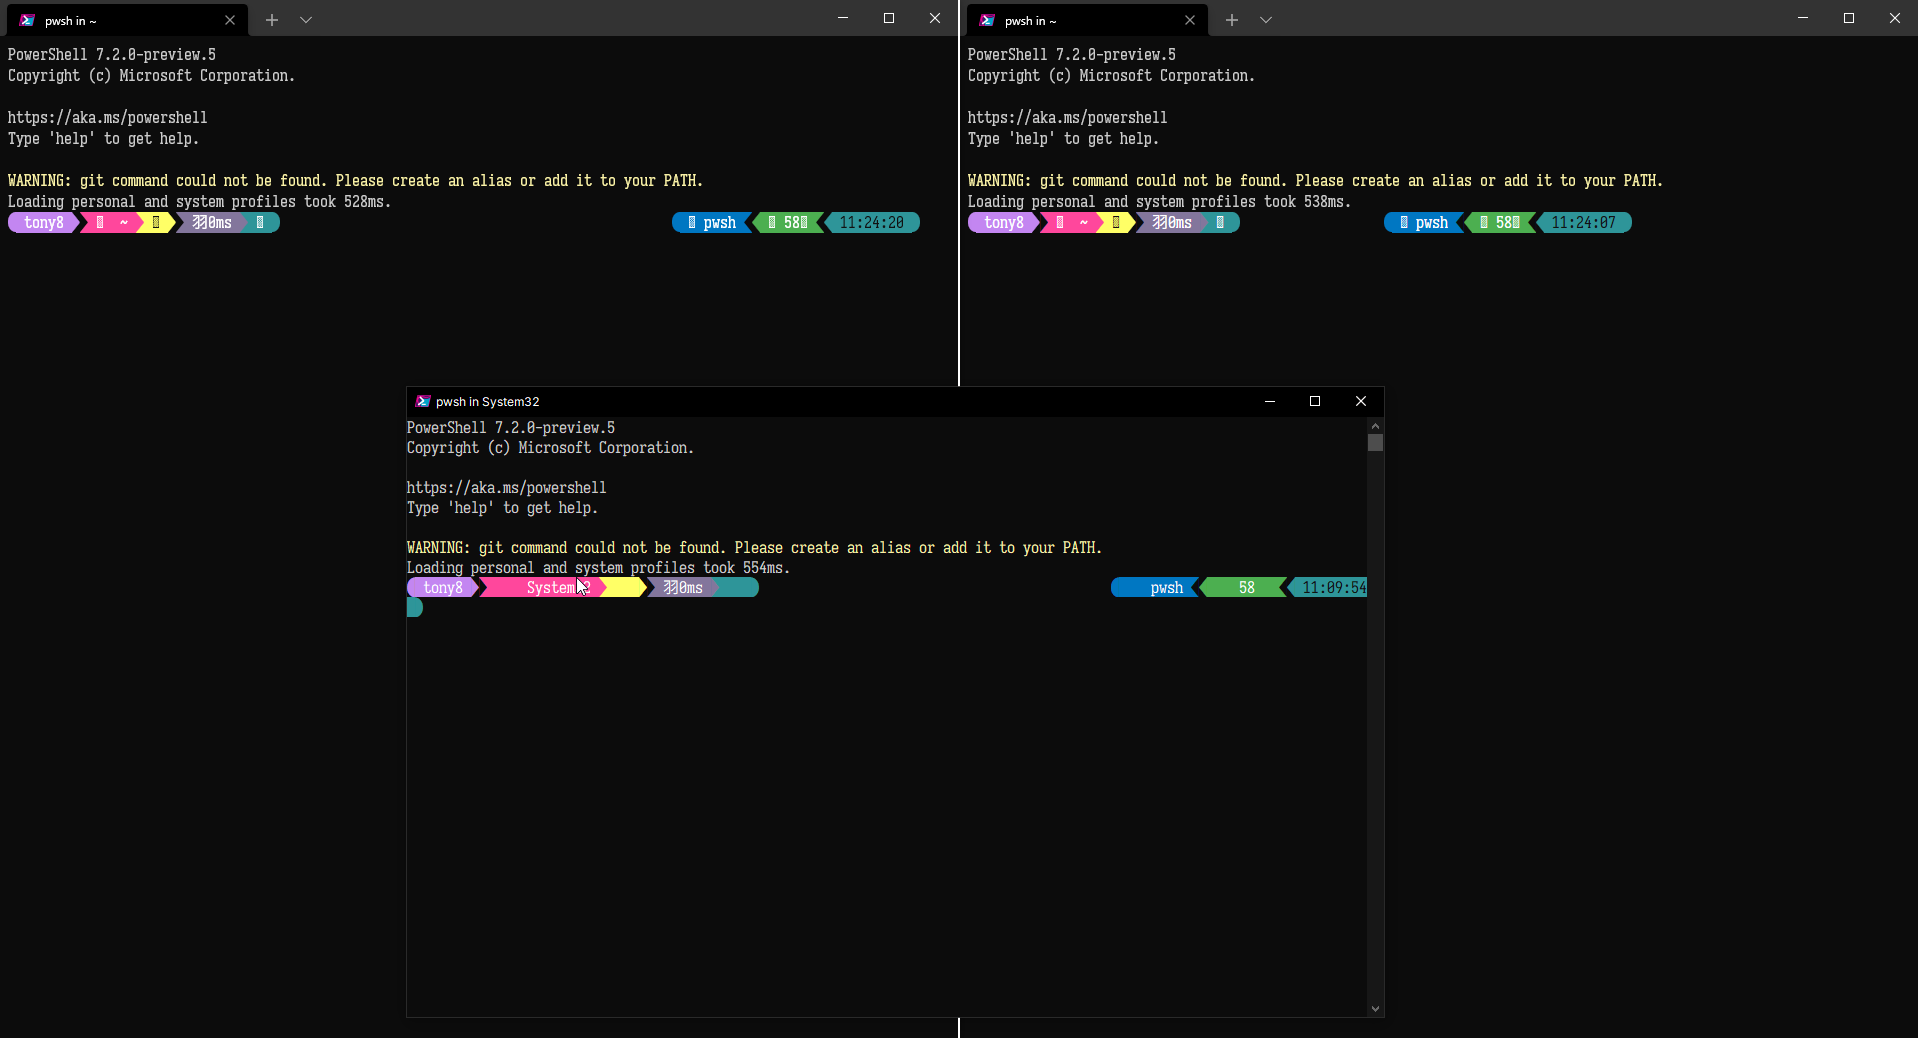Open the tab dropdown menu in the right window
The height and width of the screenshot is (1038, 1918).
click(1266, 20)
